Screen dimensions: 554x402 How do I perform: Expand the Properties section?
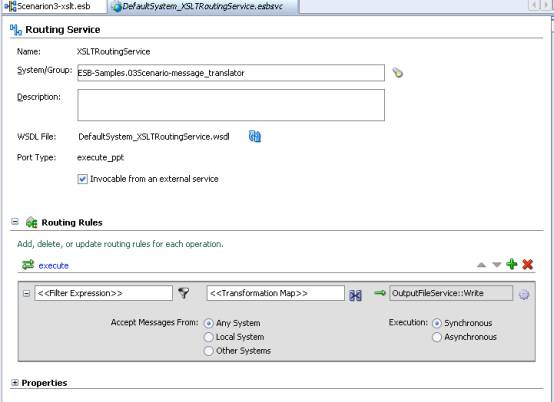pyautogui.click(x=14, y=383)
